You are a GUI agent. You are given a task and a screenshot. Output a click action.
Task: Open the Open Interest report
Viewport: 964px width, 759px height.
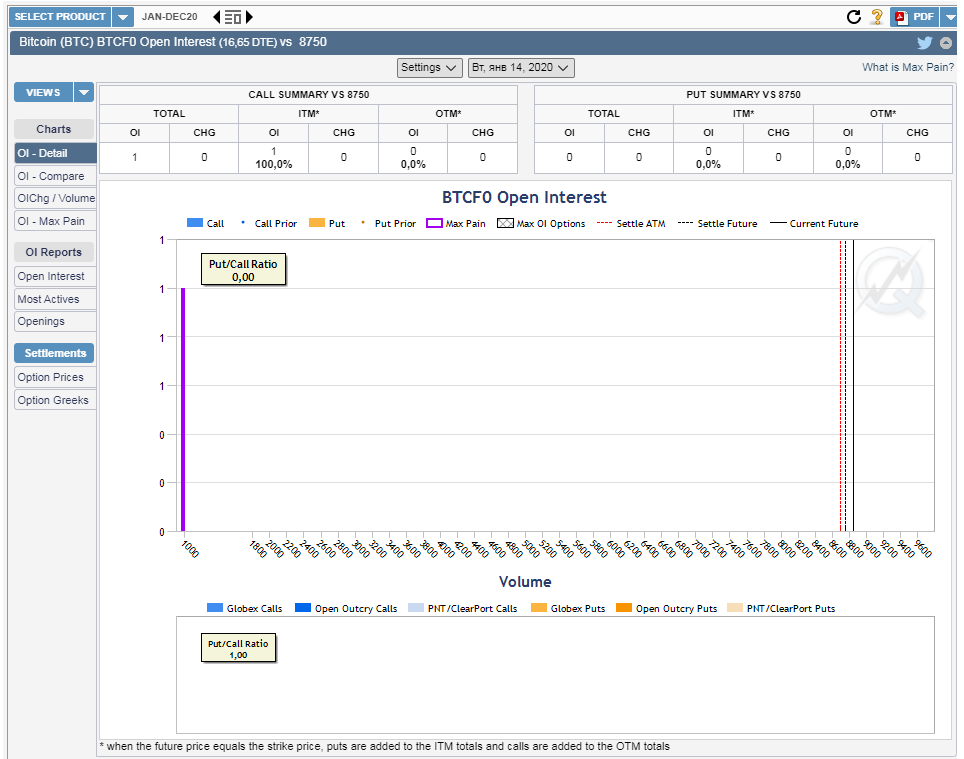(x=55, y=277)
